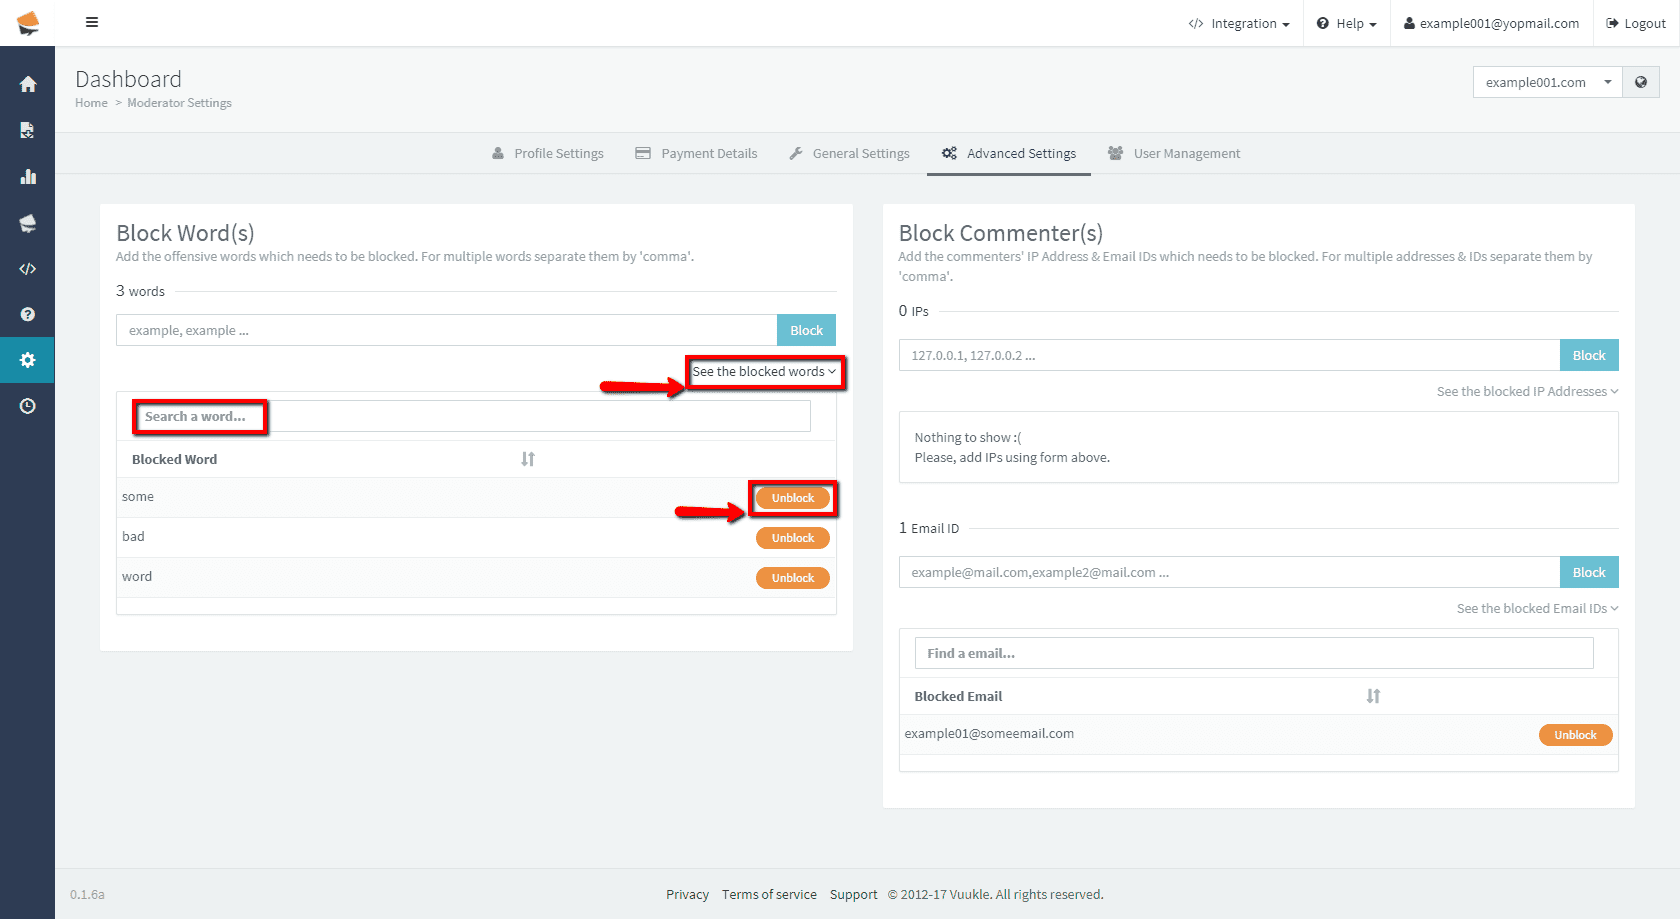The image size is (1680, 919).
Task: Unblock the word 'bad'
Action: [792, 538]
